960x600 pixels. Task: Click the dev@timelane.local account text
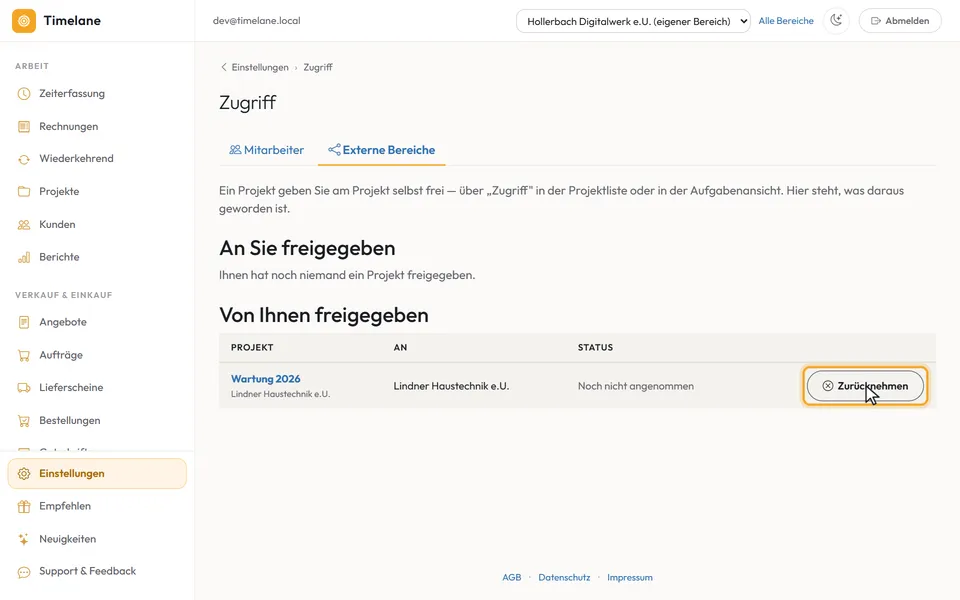click(x=257, y=21)
